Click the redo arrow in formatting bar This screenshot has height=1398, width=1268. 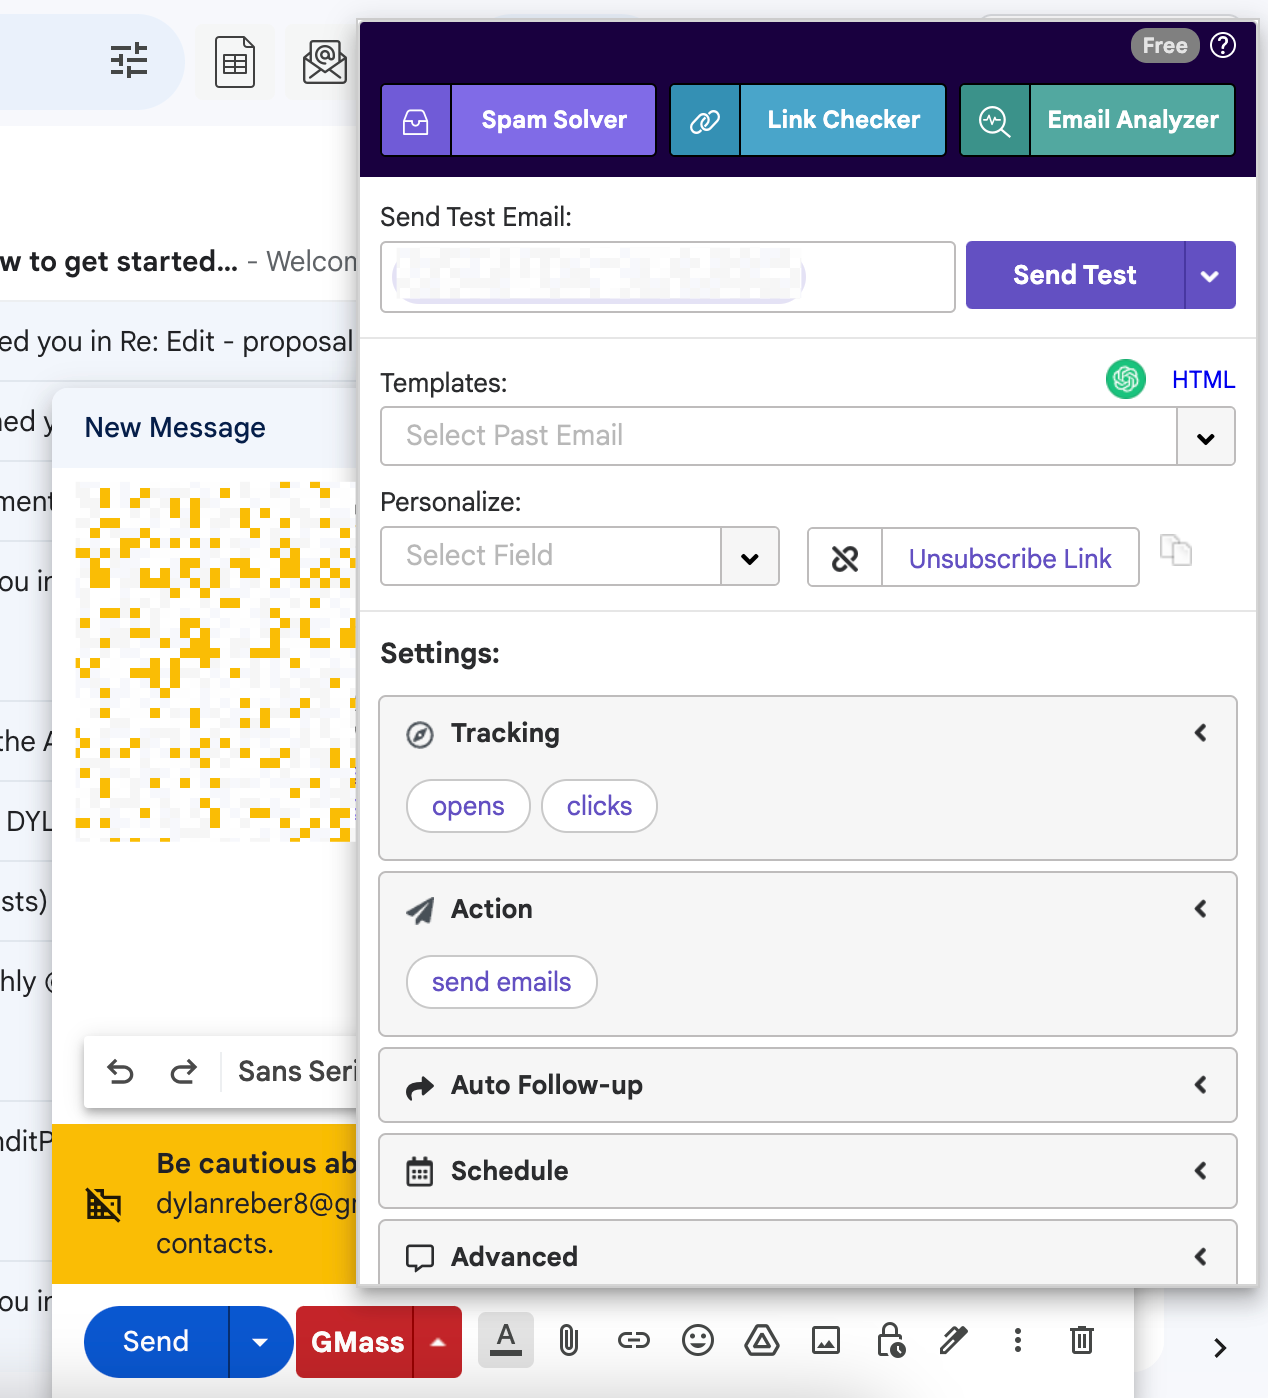coord(184,1072)
